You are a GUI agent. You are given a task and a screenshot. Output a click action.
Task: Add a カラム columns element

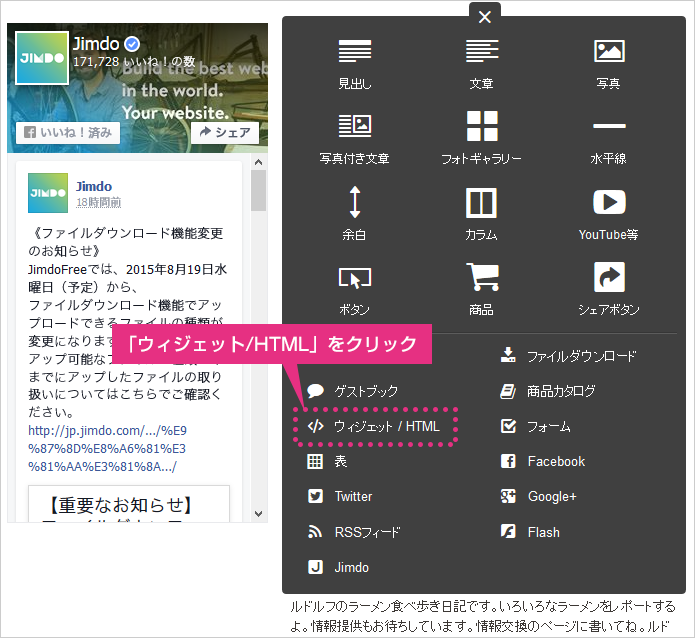pyautogui.click(x=481, y=203)
